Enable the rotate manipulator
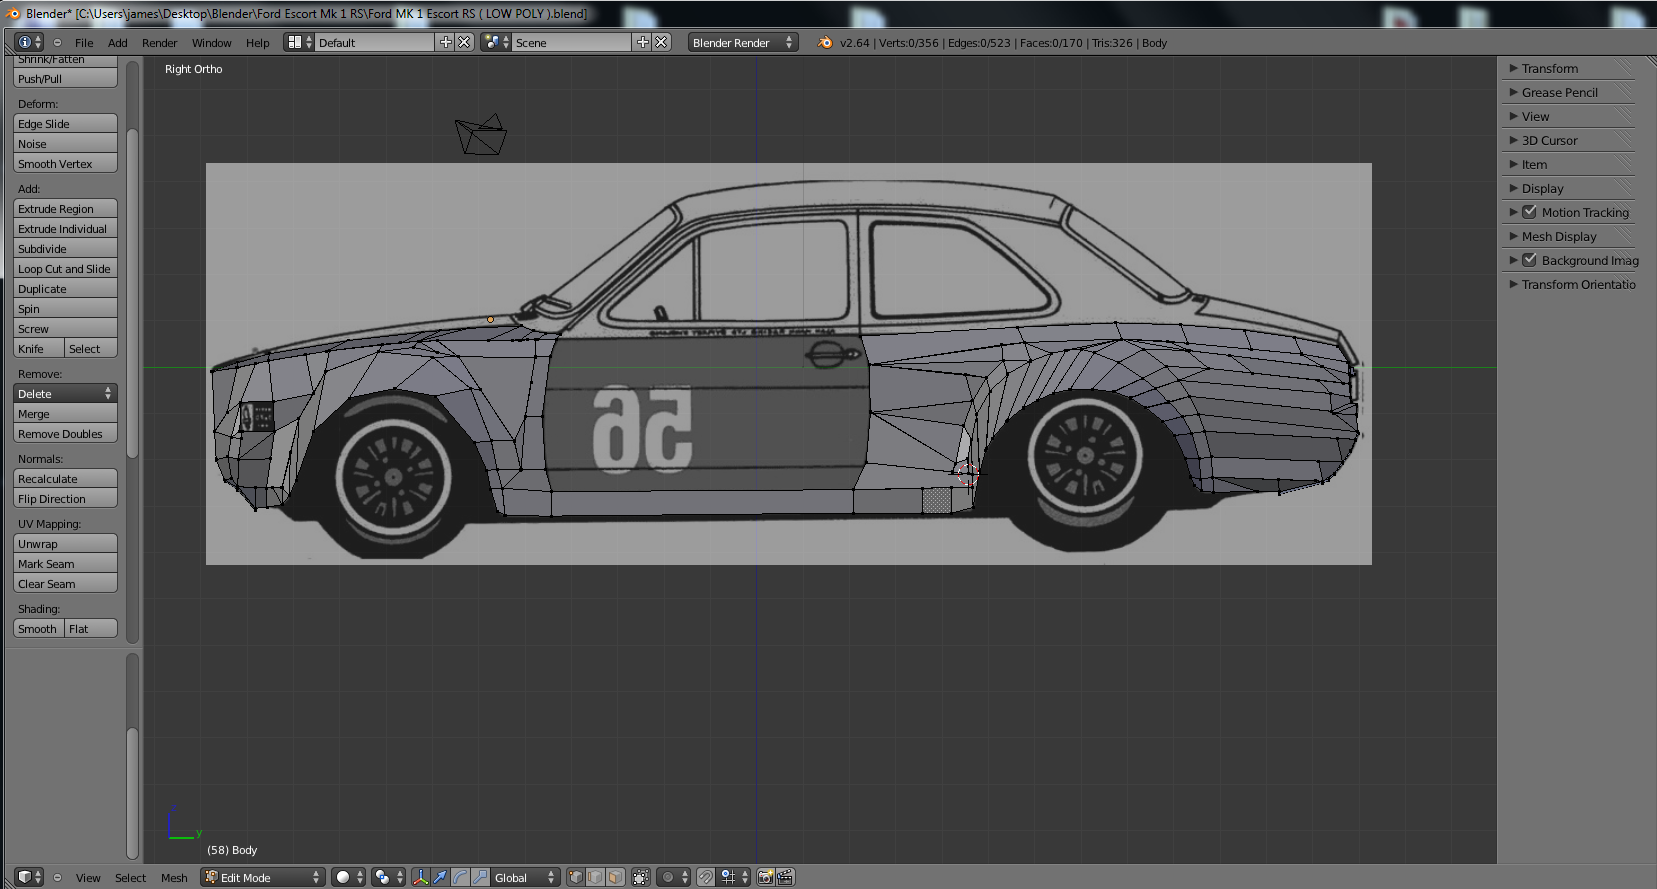The width and height of the screenshot is (1657, 889). 460,877
